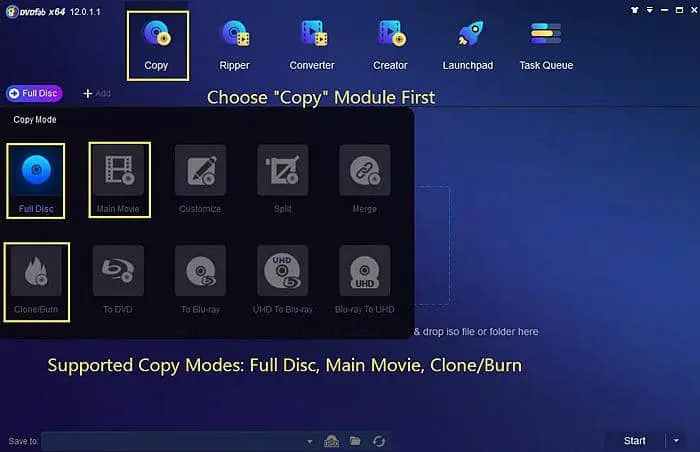Expand the Start button dropdown arrow
Viewport: 700px width, 452px height.
coord(676,441)
